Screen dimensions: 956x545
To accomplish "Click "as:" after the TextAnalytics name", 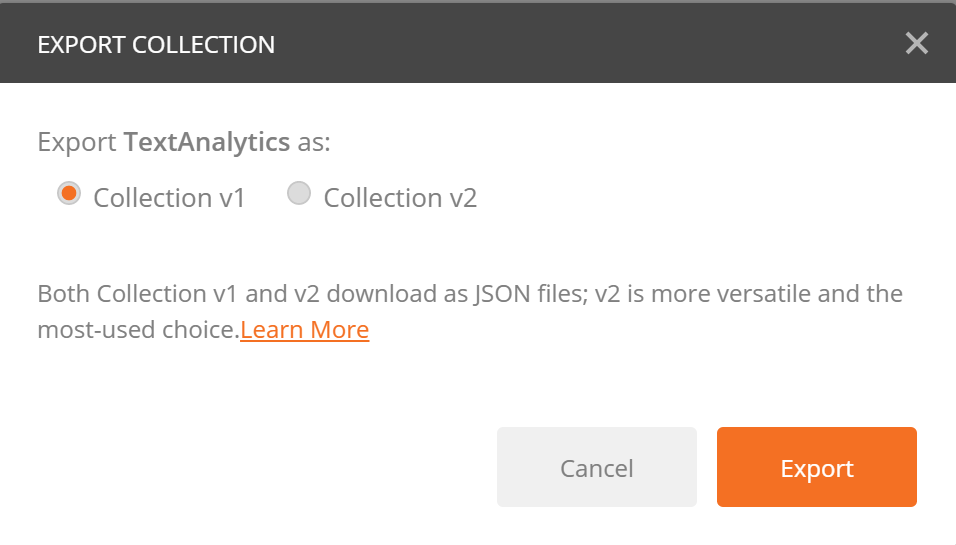I will pyautogui.click(x=313, y=142).
